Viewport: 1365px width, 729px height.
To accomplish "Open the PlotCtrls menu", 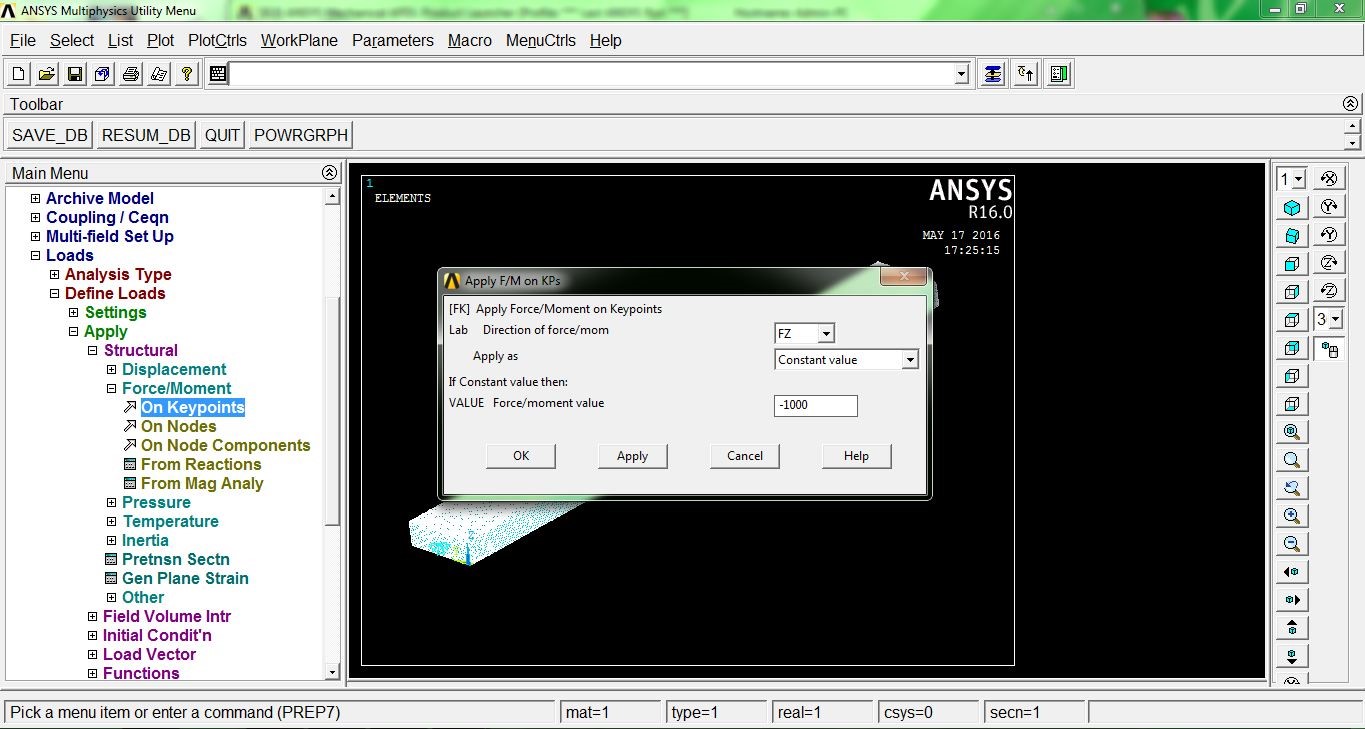I will click(217, 41).
